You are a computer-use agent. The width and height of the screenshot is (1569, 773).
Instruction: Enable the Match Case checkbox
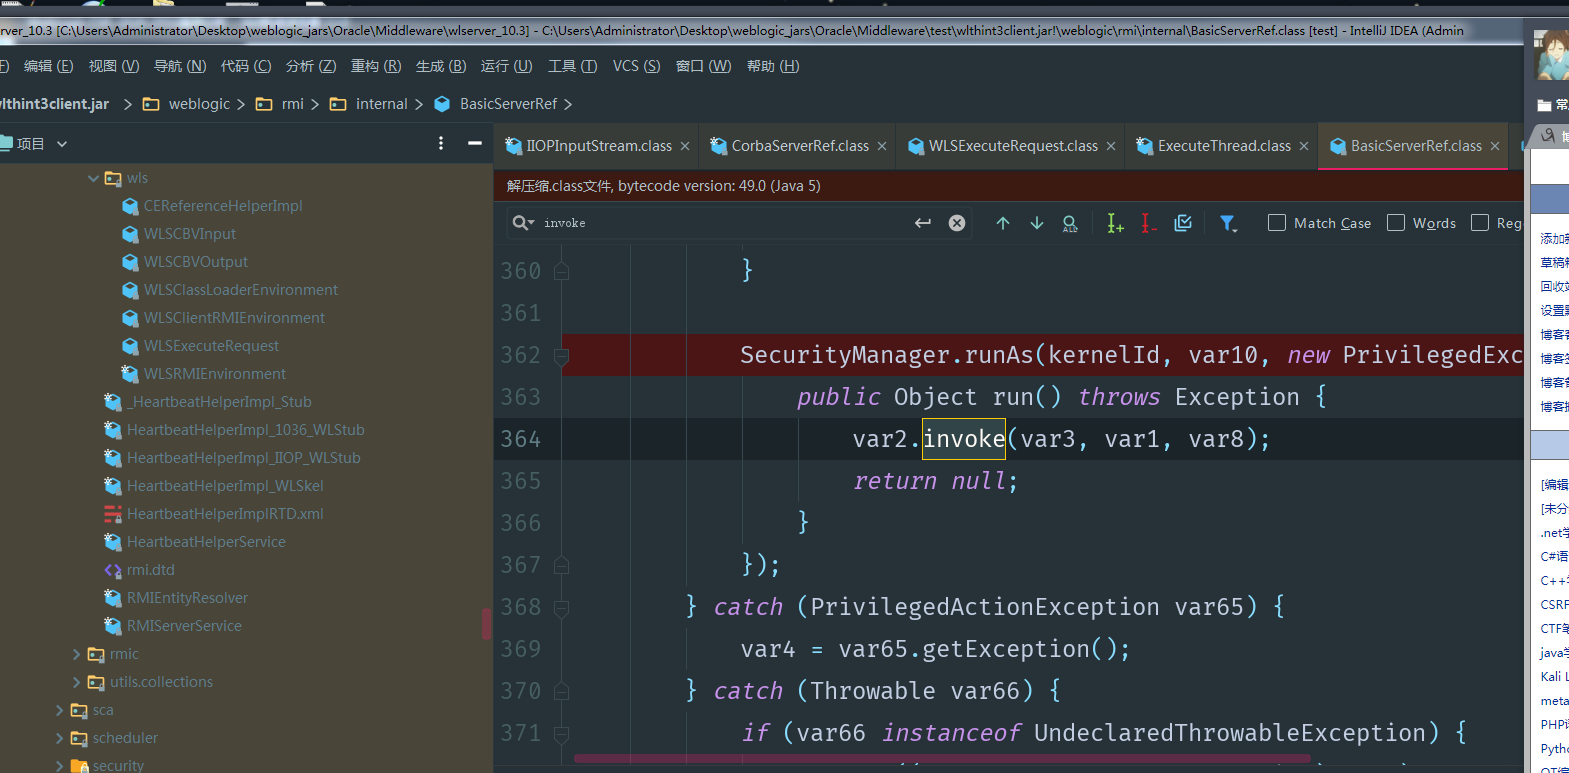point(1277,223)
